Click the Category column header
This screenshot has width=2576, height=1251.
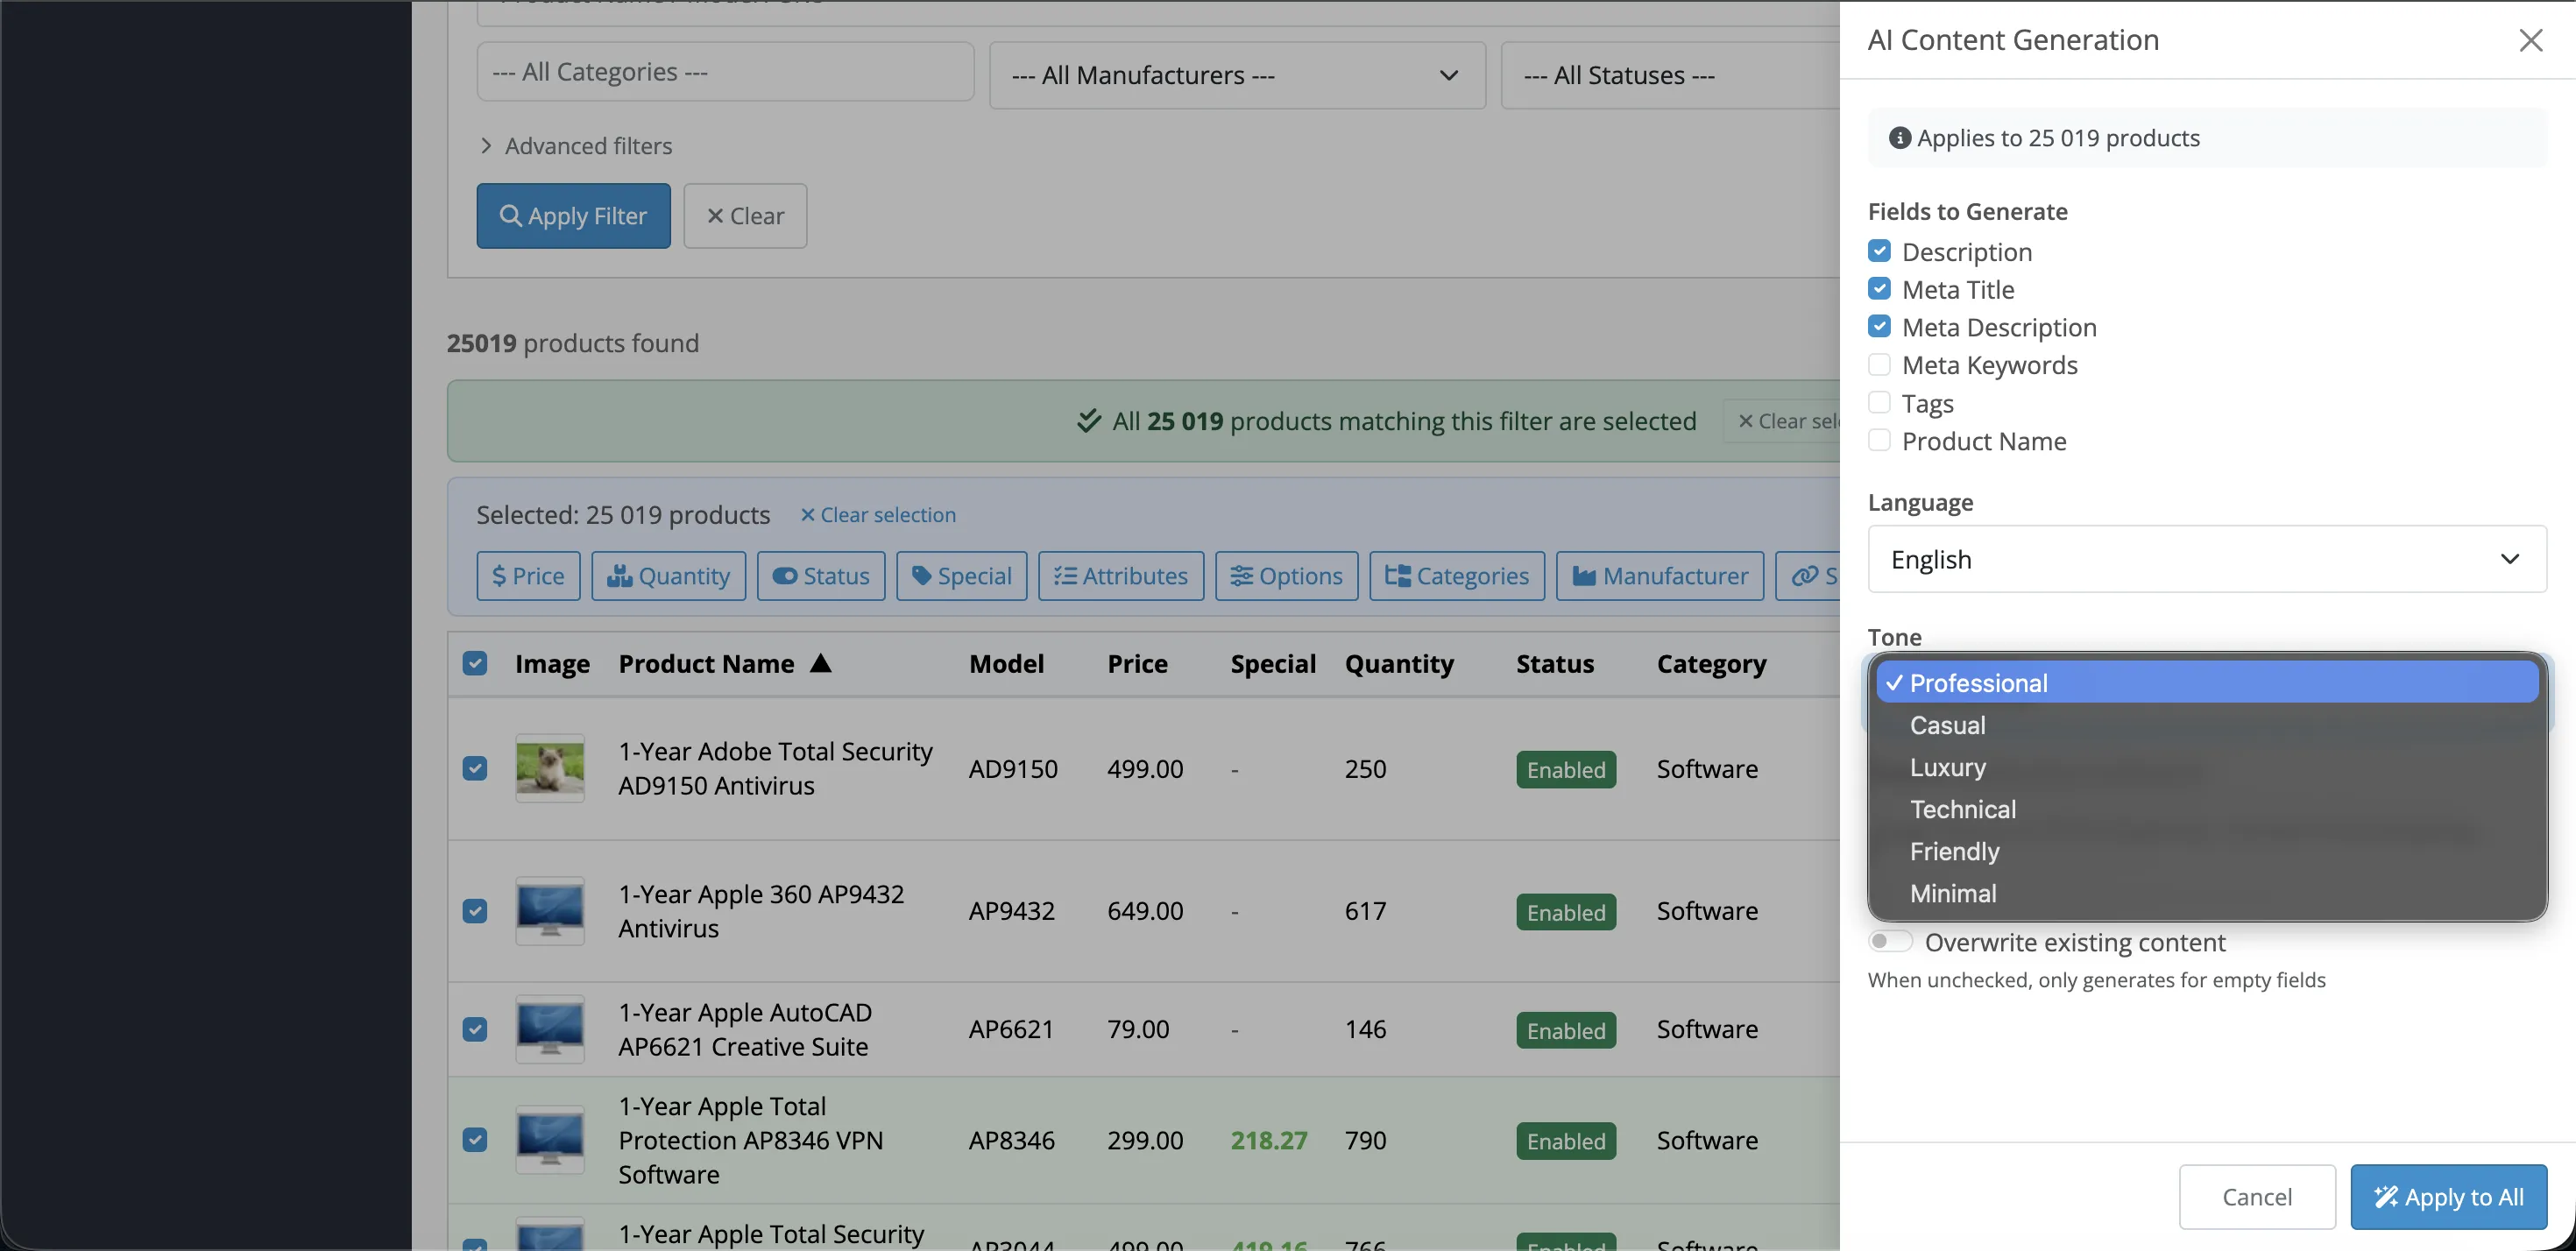pyautogui.click(x=1711, y=664)
